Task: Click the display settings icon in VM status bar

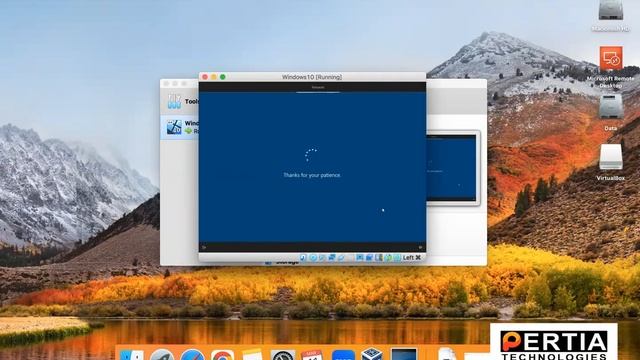Action: click(x=360, y=258)
